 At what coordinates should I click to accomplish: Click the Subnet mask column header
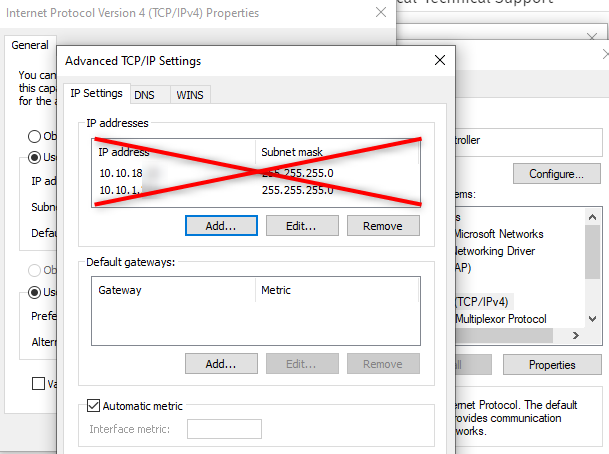pos(334,152)
